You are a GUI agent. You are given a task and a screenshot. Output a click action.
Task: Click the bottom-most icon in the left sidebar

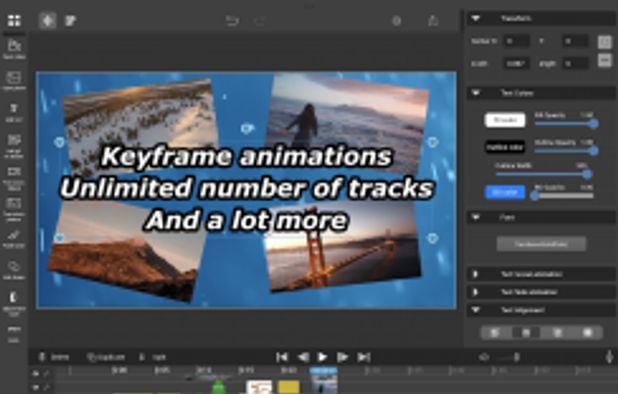tap(14, 333)
